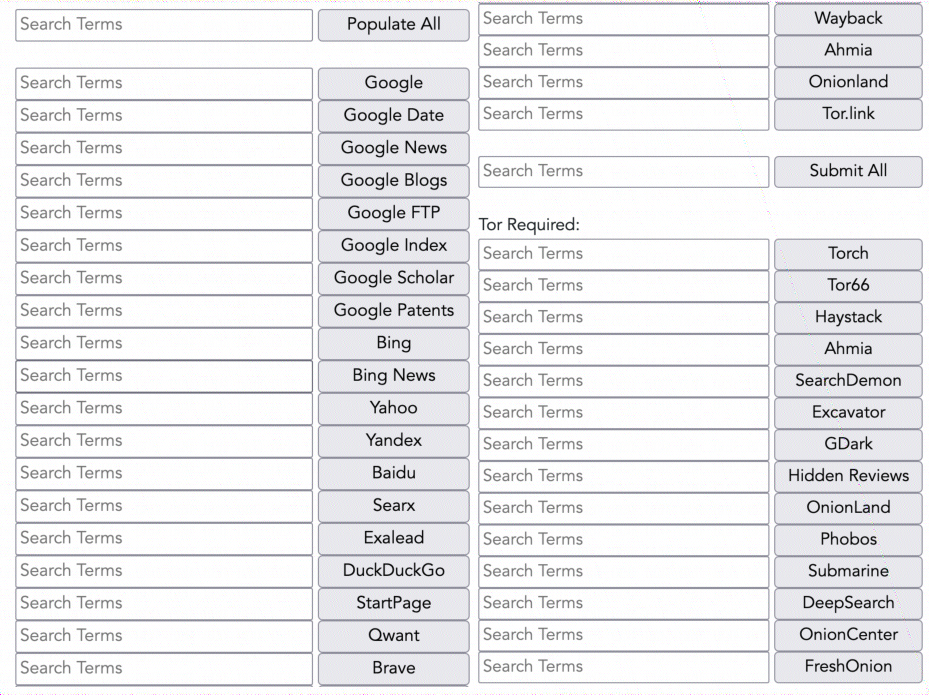Image resolution: width=929 pixels, height=695 pixels.
Task: Click the Brave search button
Action: 393,668
